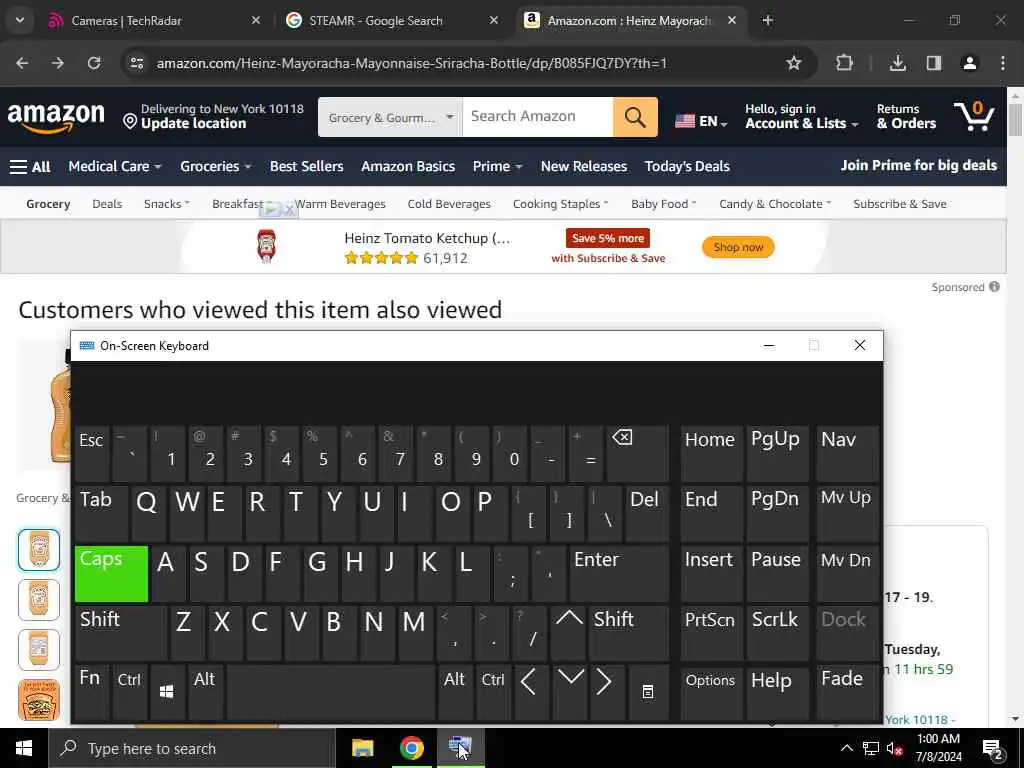Click in the Search Amazon field

click(x=537, y=118)
